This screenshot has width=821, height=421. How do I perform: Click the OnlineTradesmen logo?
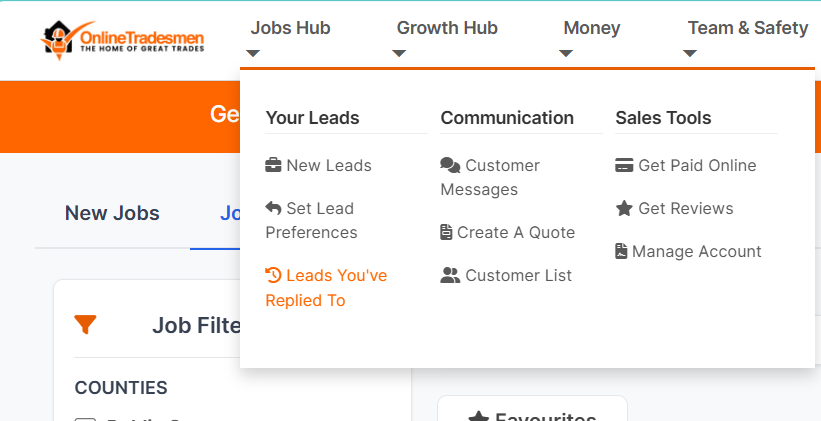pos(122,40)
